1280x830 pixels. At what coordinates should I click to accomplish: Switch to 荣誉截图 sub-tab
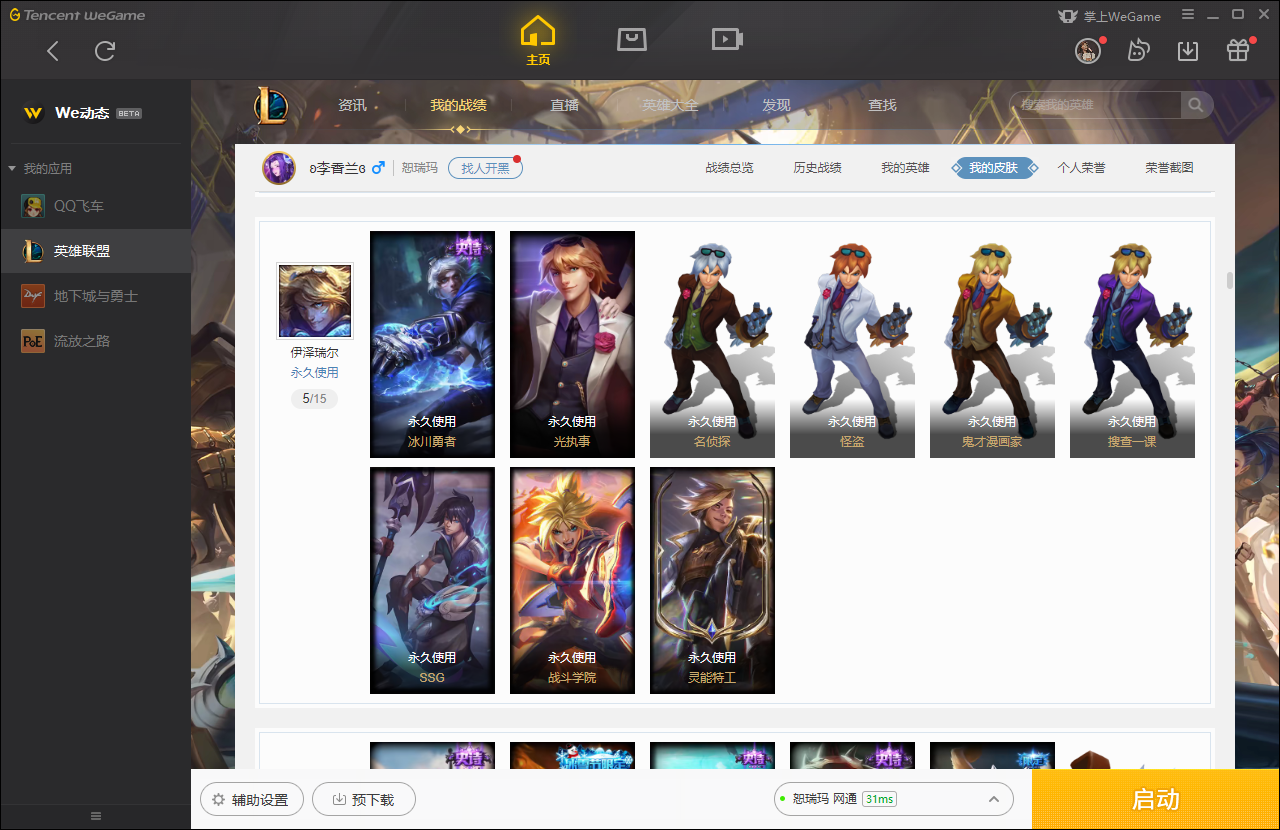point(1169,168)
